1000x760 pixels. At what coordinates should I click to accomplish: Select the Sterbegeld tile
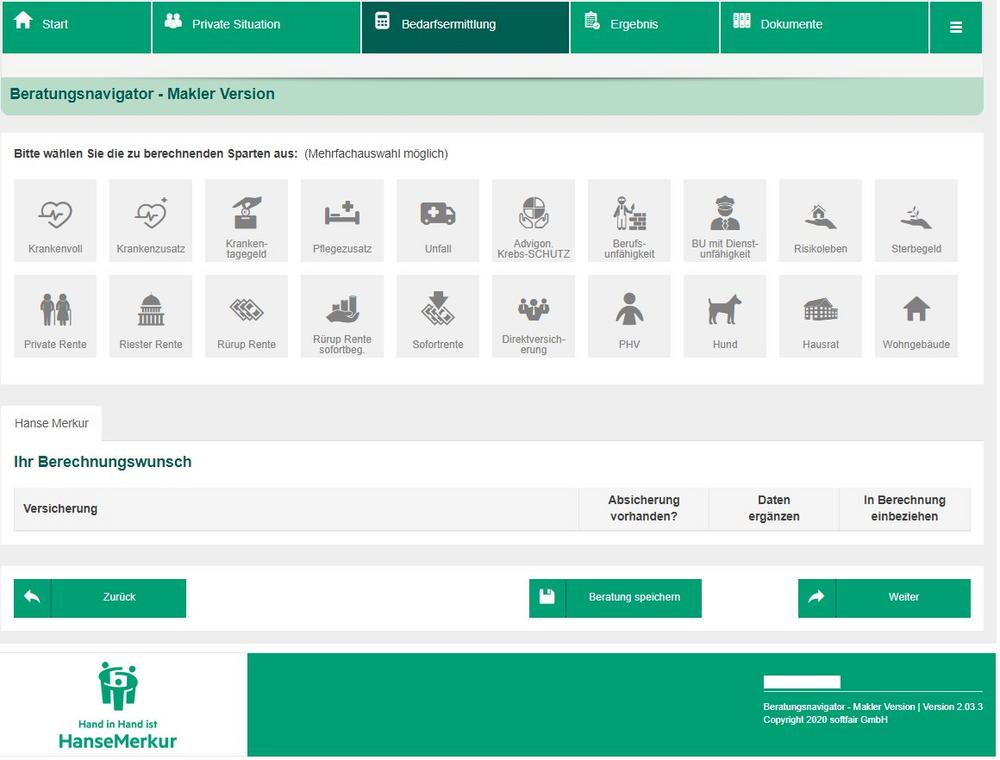916,221
